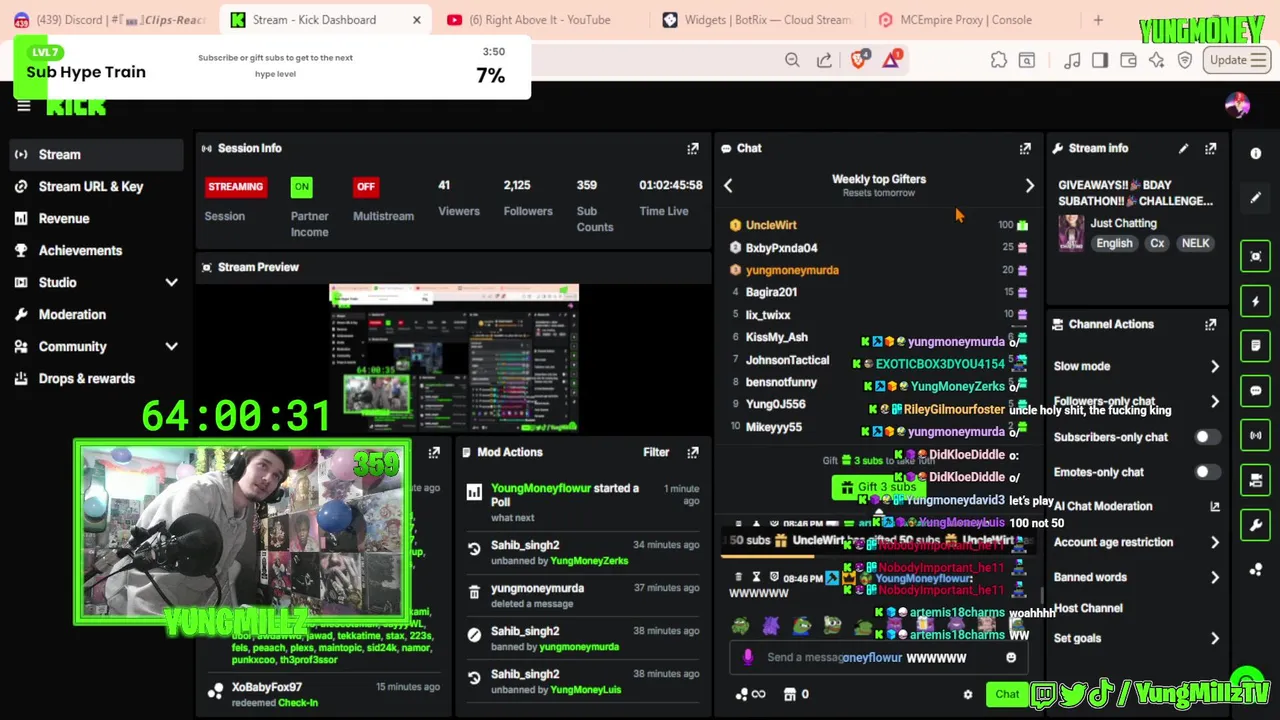Open chat settings gear icon

[967, 694]
